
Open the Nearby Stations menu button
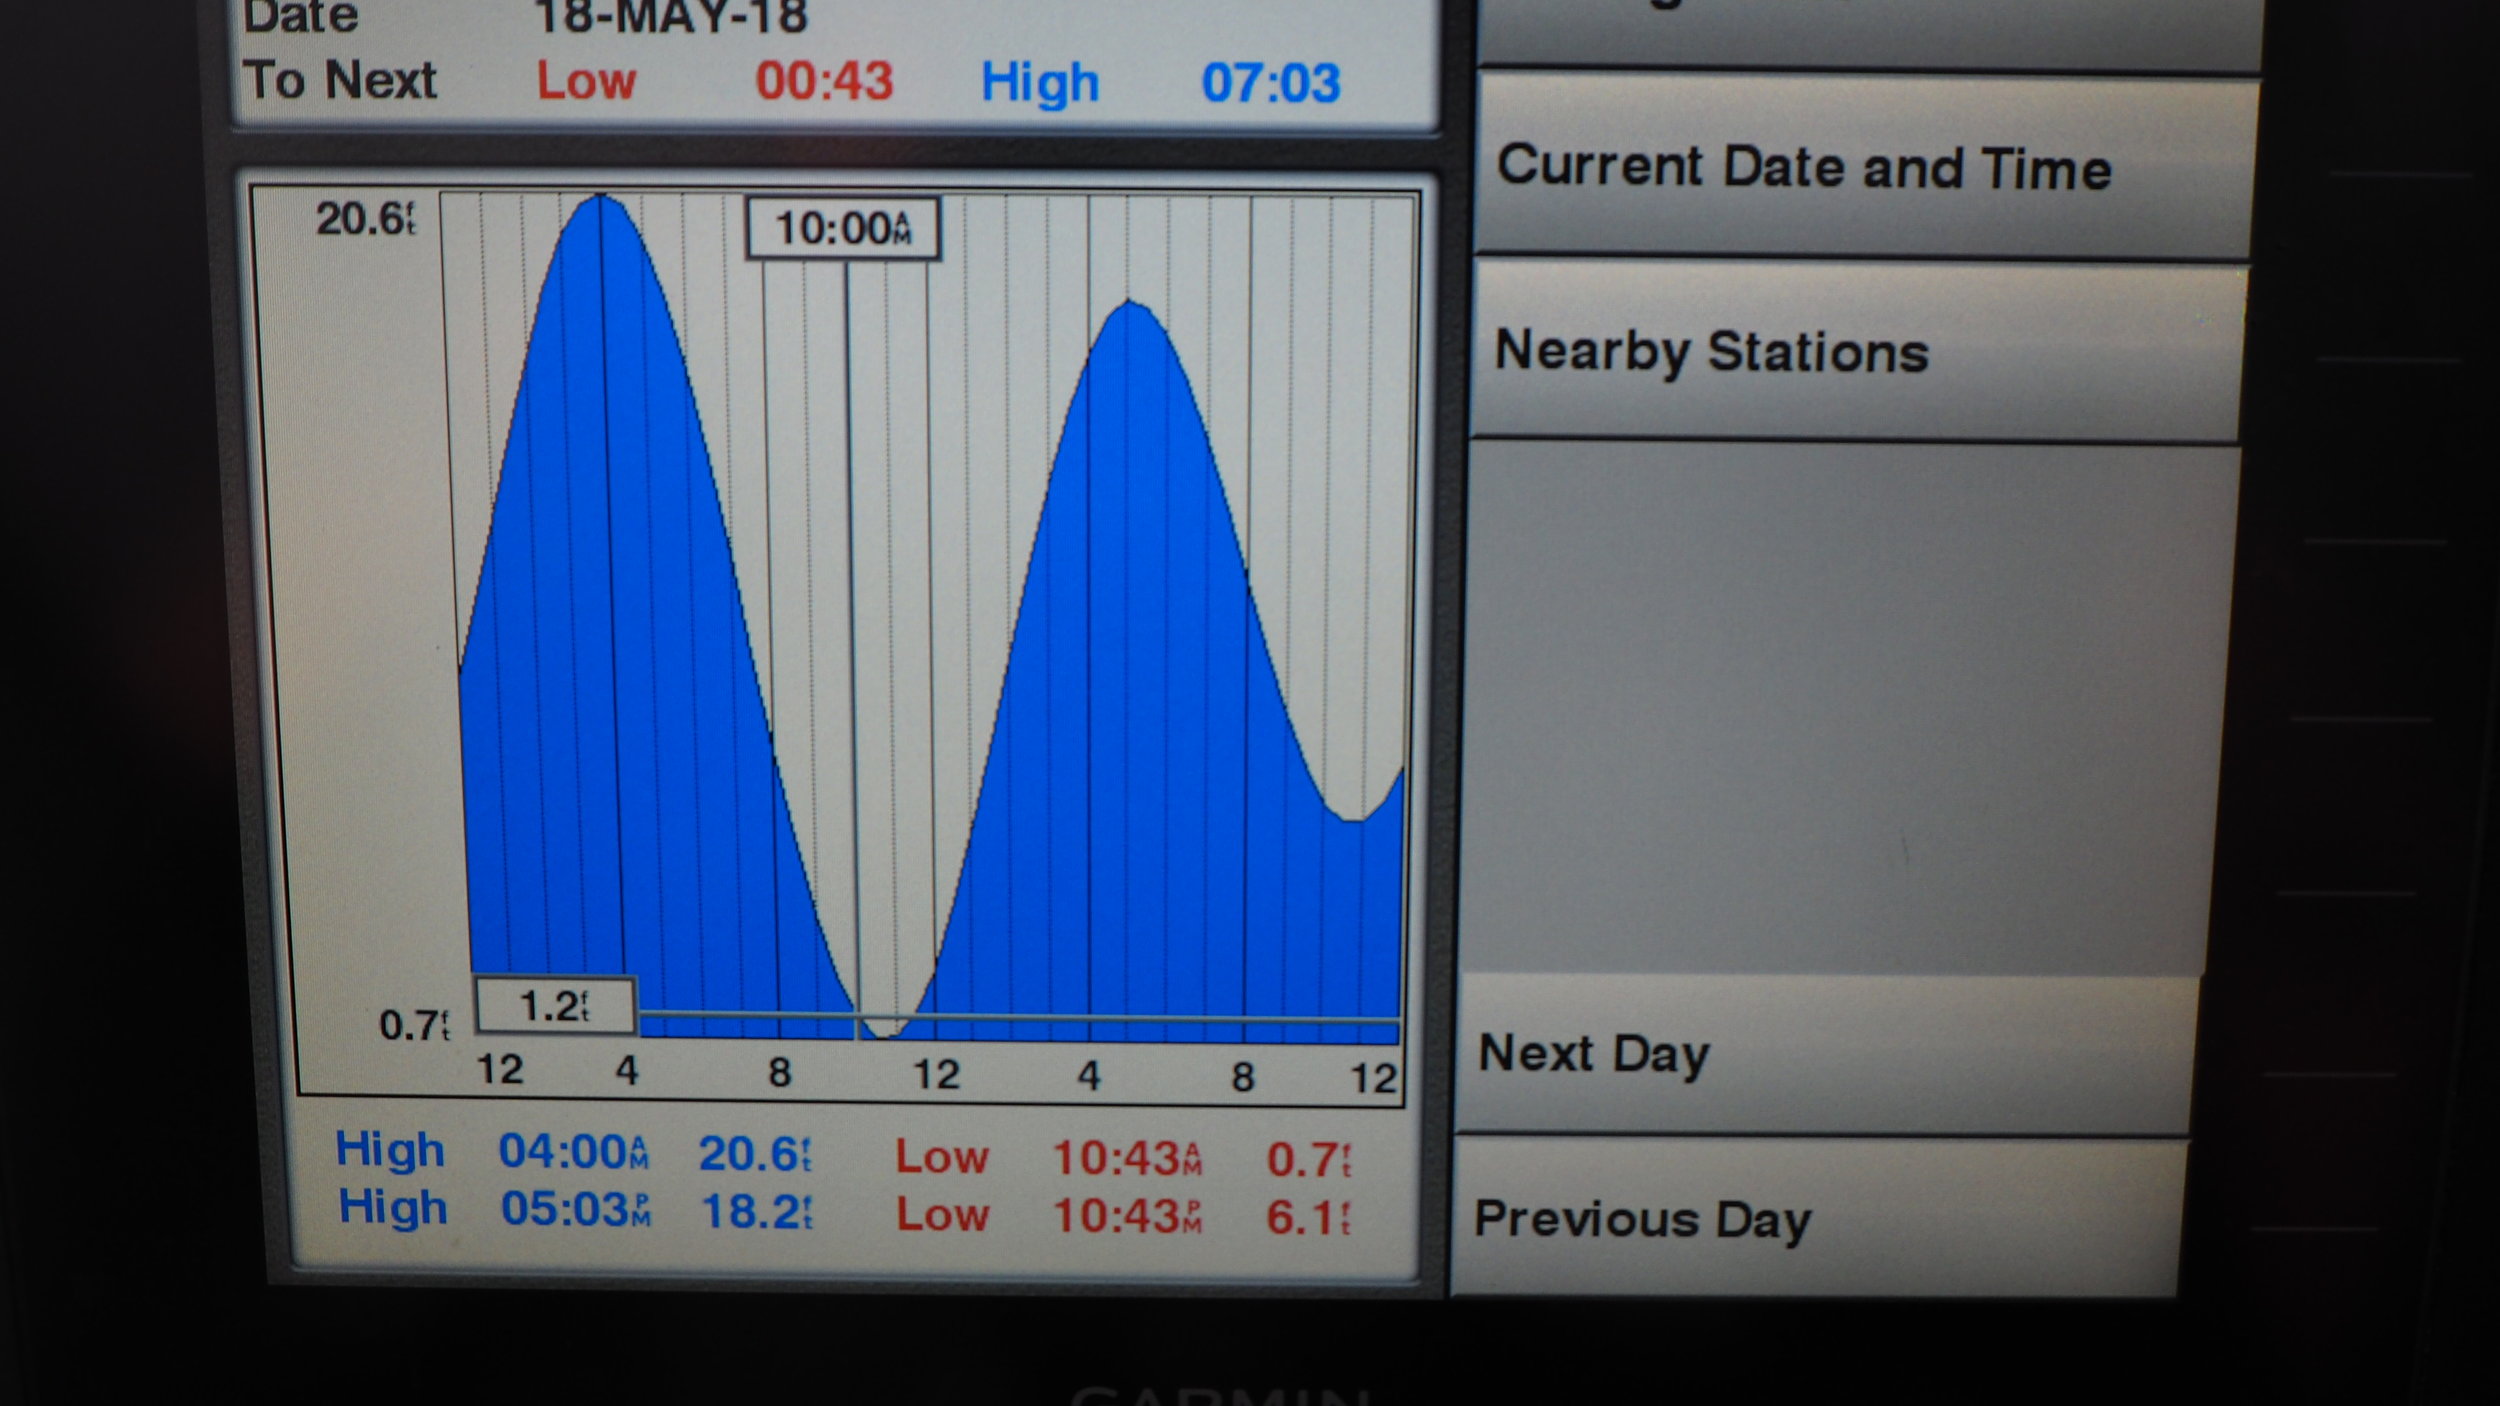(x=1858, y=352)
